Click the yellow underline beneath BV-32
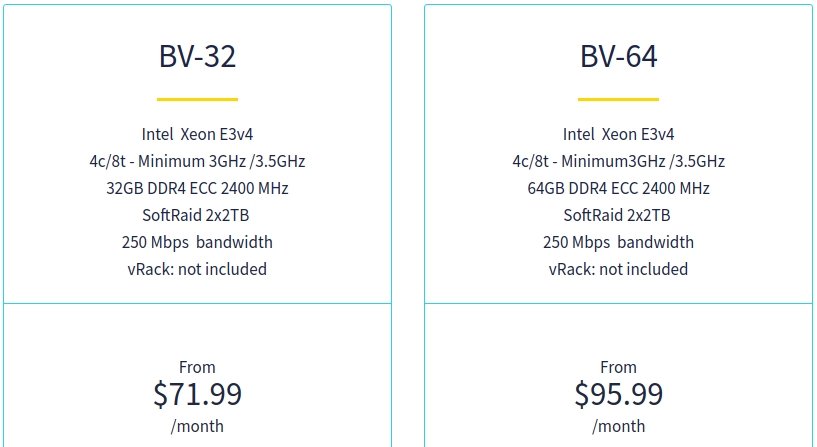 coord(197,99)
